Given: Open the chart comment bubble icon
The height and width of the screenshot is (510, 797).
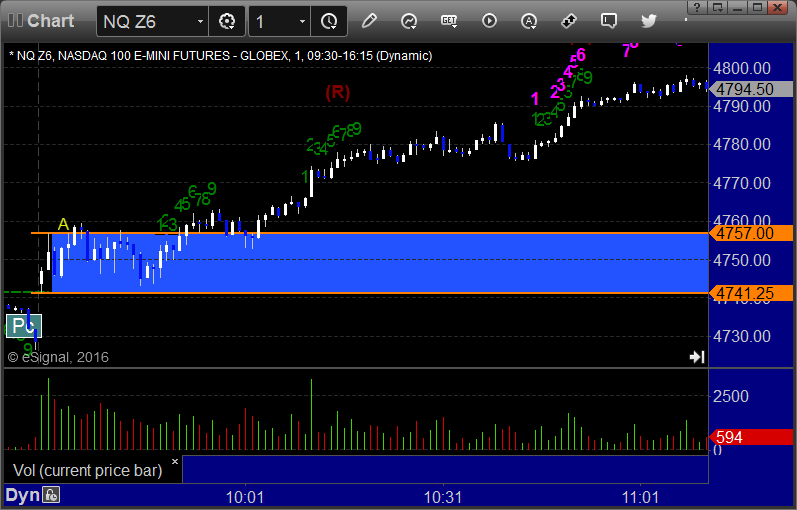Looking at the screenshot, I should pyautogui.click(x=608, y=21).
